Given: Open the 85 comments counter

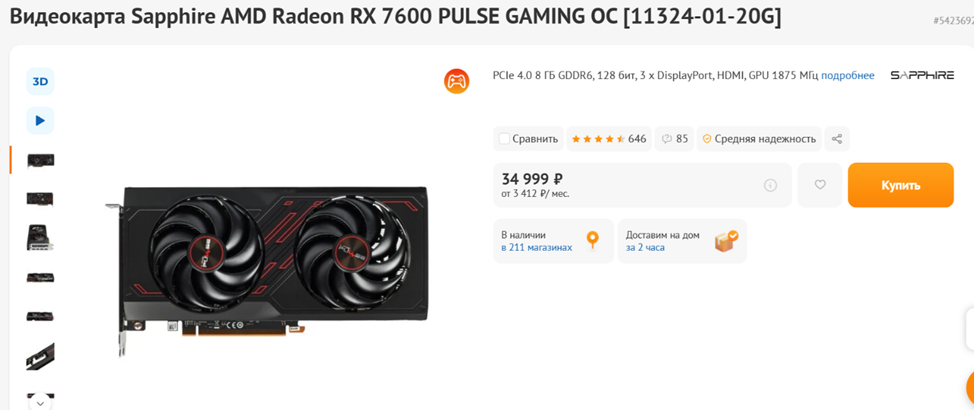Looking at the screenshot, I should click(x=675, y=139).
